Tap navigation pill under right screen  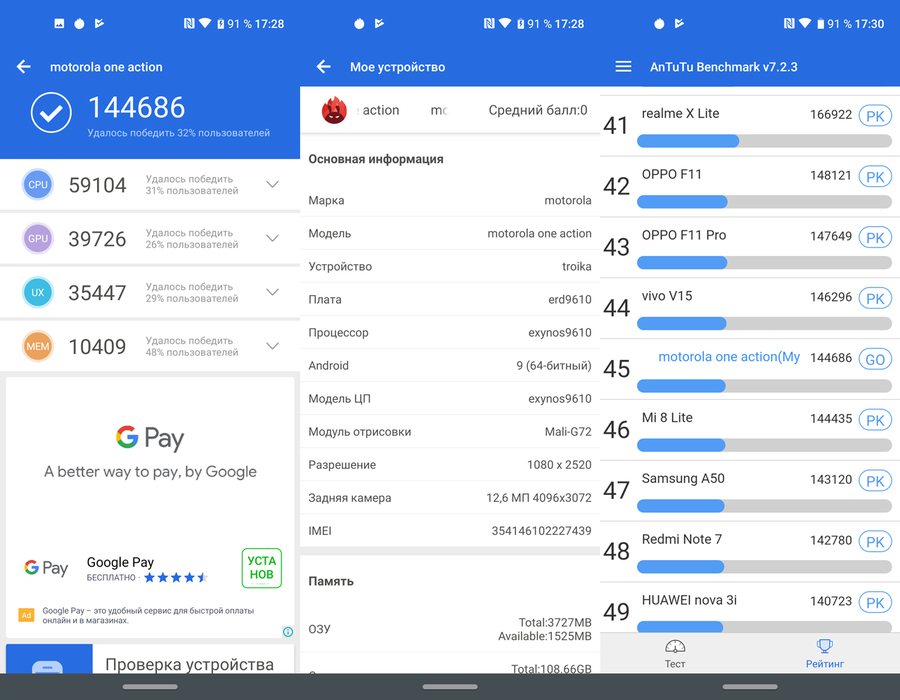tap(750, 686)
